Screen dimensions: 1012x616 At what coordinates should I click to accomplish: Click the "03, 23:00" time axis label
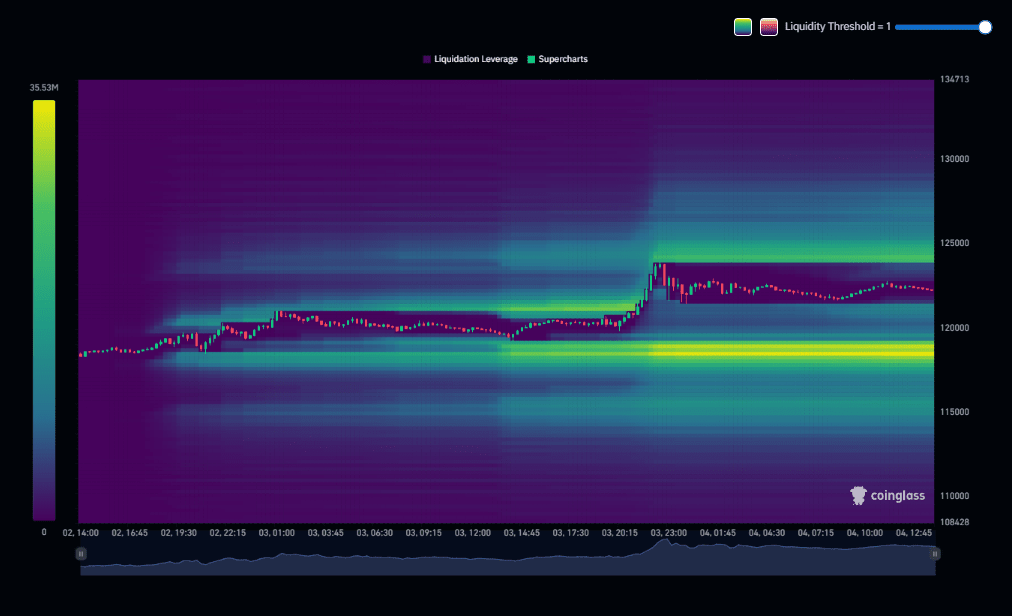click(x=669, y=533)
